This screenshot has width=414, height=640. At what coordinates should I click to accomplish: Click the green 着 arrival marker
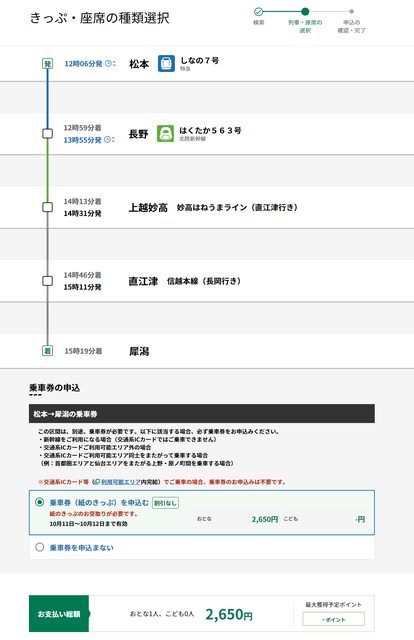tap(47, 351)
